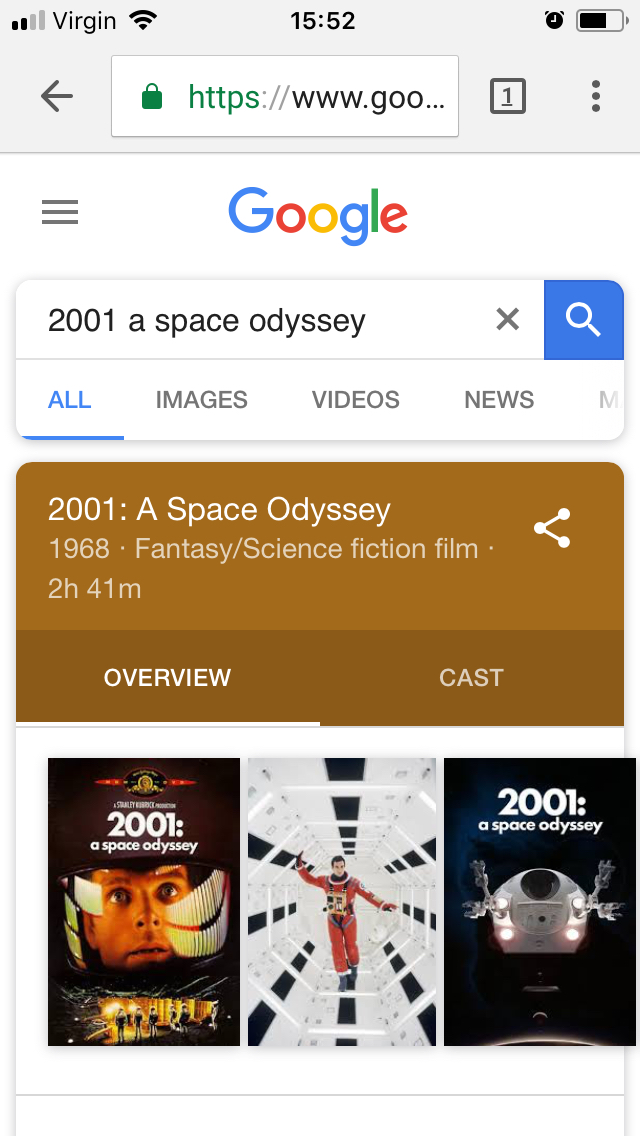Open the Google hamburger menu
Image resolution: width=640 pixels, height=1136 pixels.
tap(60, 212)
